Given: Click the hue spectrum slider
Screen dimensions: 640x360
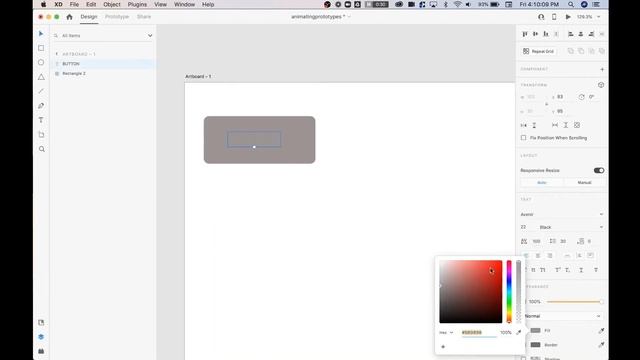Looking at the screenshot, I should click(x=509, y=292).
